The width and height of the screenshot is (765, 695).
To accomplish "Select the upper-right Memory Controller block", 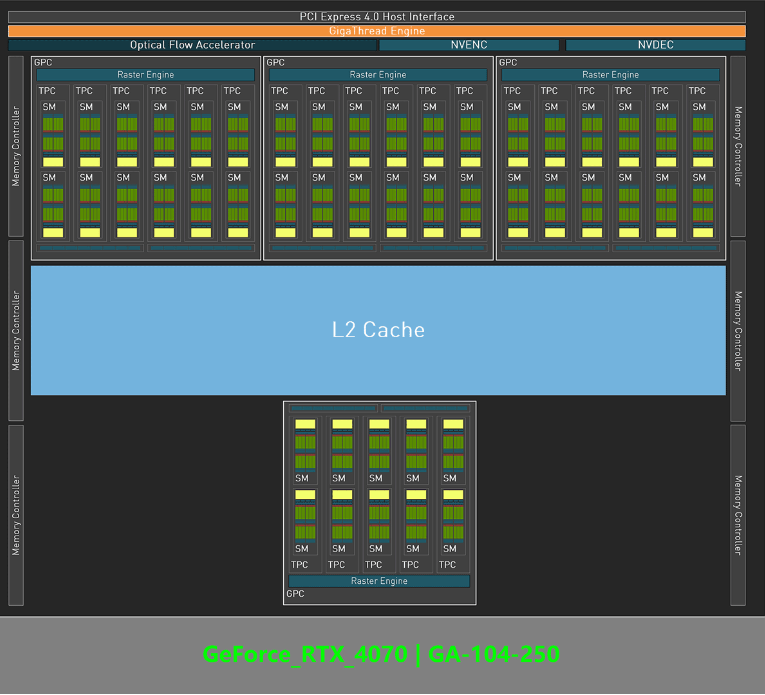I will [x=738, y=146].
